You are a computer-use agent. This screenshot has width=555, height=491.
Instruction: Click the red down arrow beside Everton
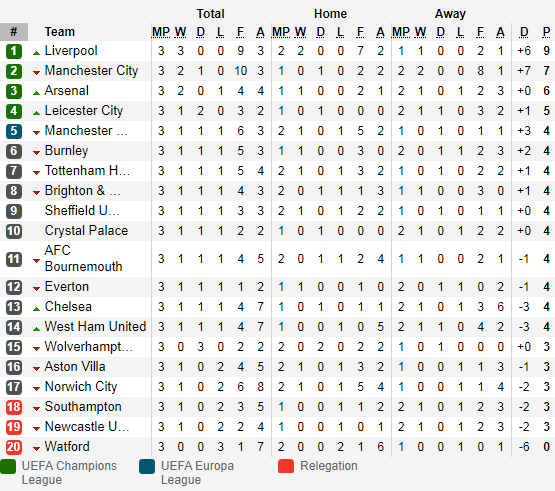[x=36, y=289]
